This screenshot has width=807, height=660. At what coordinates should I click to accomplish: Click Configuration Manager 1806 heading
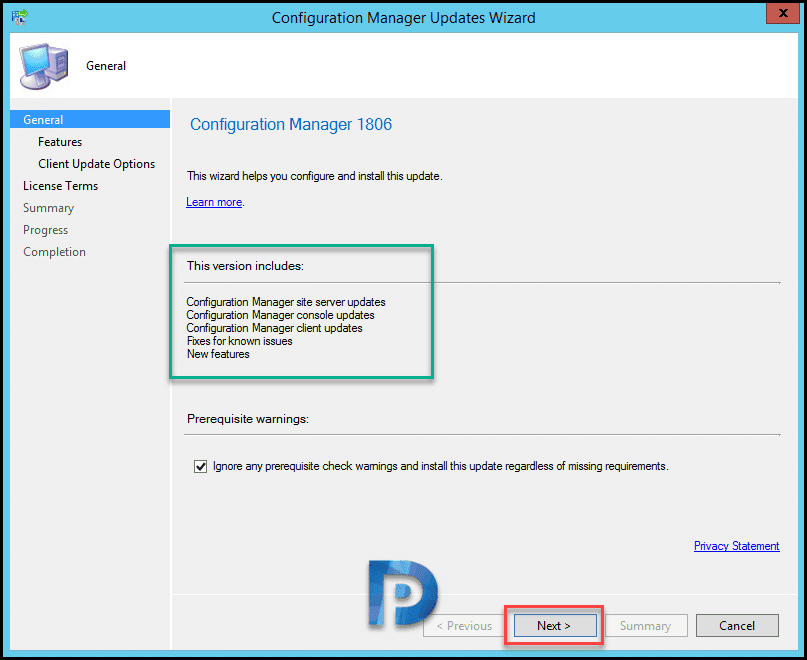(x=291, y=124)
